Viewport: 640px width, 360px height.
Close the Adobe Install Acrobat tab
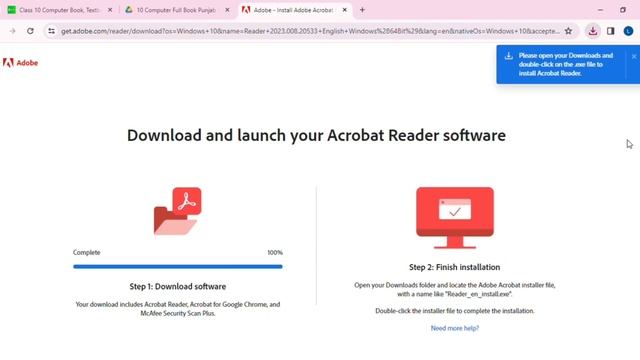point(344,10)
